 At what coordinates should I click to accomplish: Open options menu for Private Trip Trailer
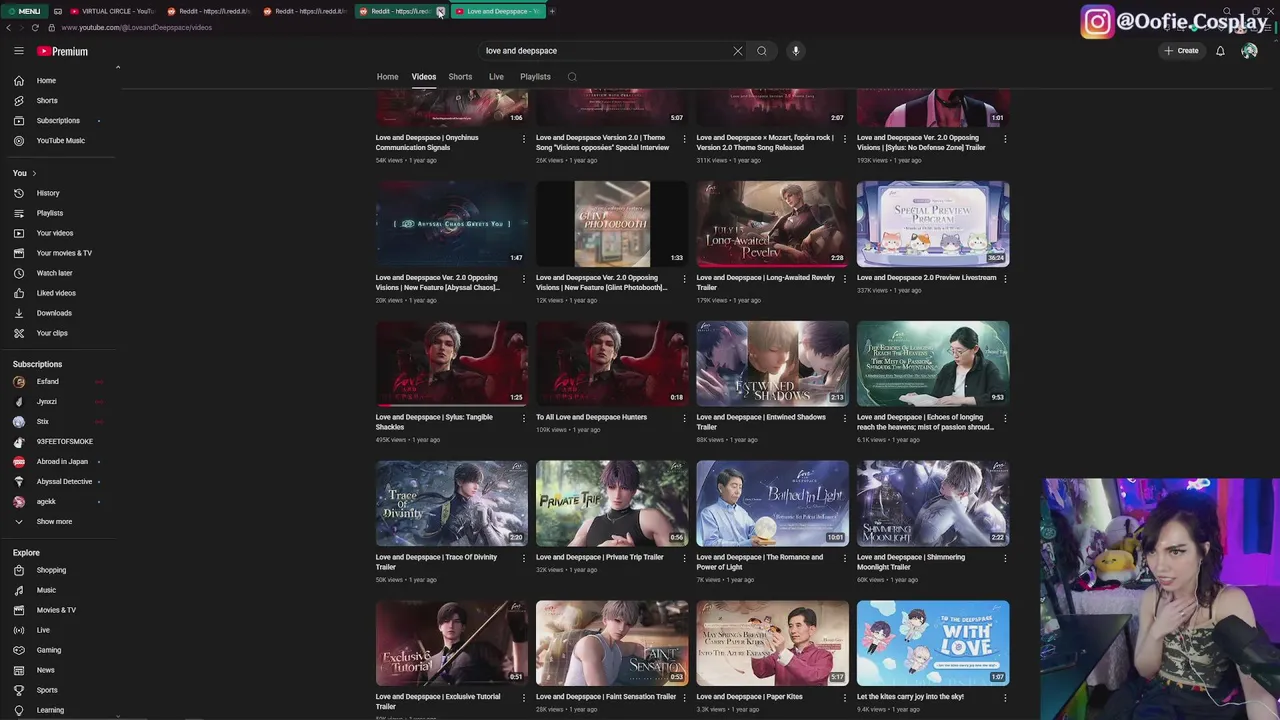click(684, 559)
